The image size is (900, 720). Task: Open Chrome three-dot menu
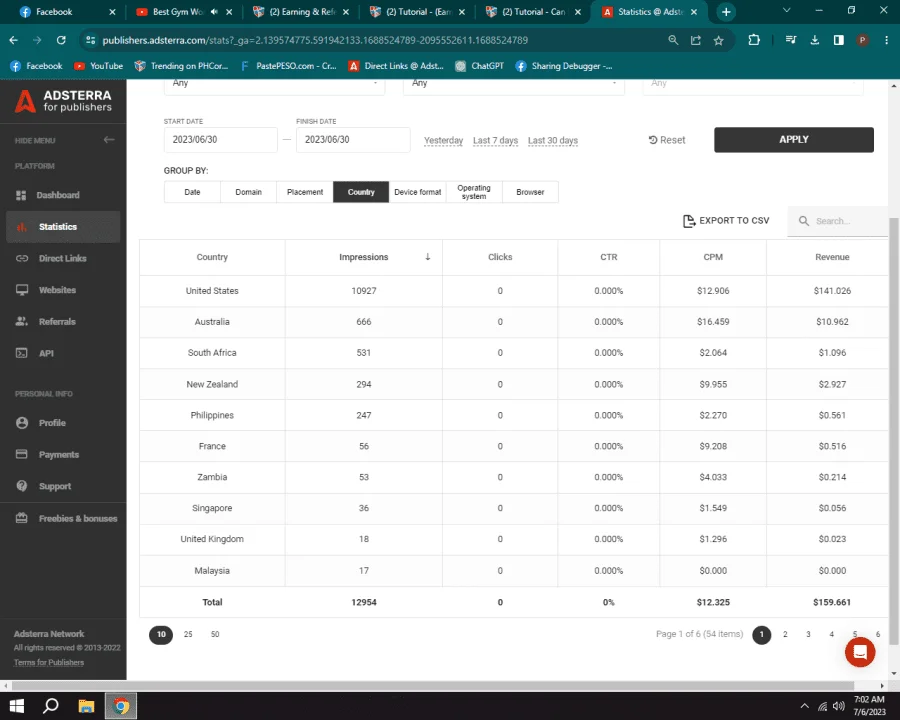886,40
